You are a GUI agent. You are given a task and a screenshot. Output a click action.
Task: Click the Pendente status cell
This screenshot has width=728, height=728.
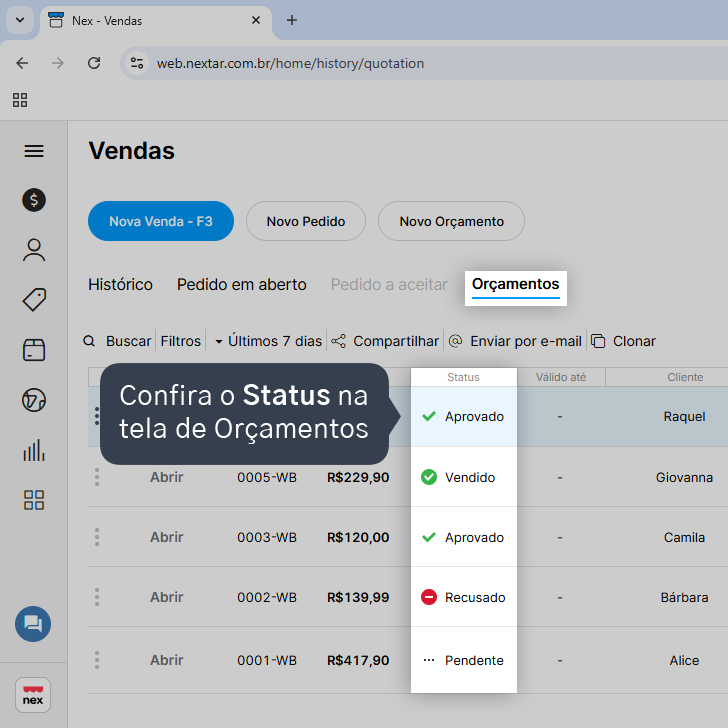[x=463, y=660]
